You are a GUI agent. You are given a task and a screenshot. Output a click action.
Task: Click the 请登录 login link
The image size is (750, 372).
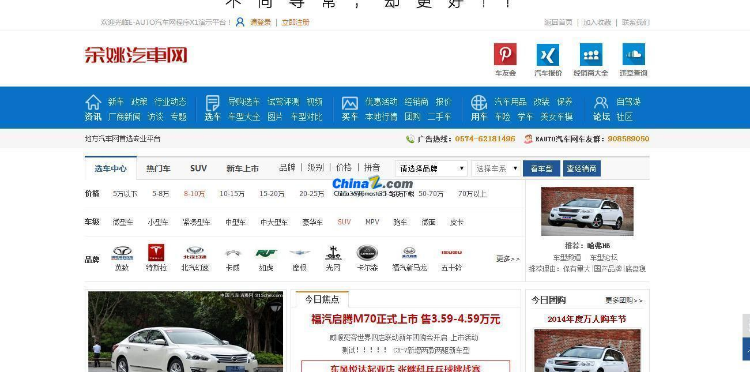[260, 22]
